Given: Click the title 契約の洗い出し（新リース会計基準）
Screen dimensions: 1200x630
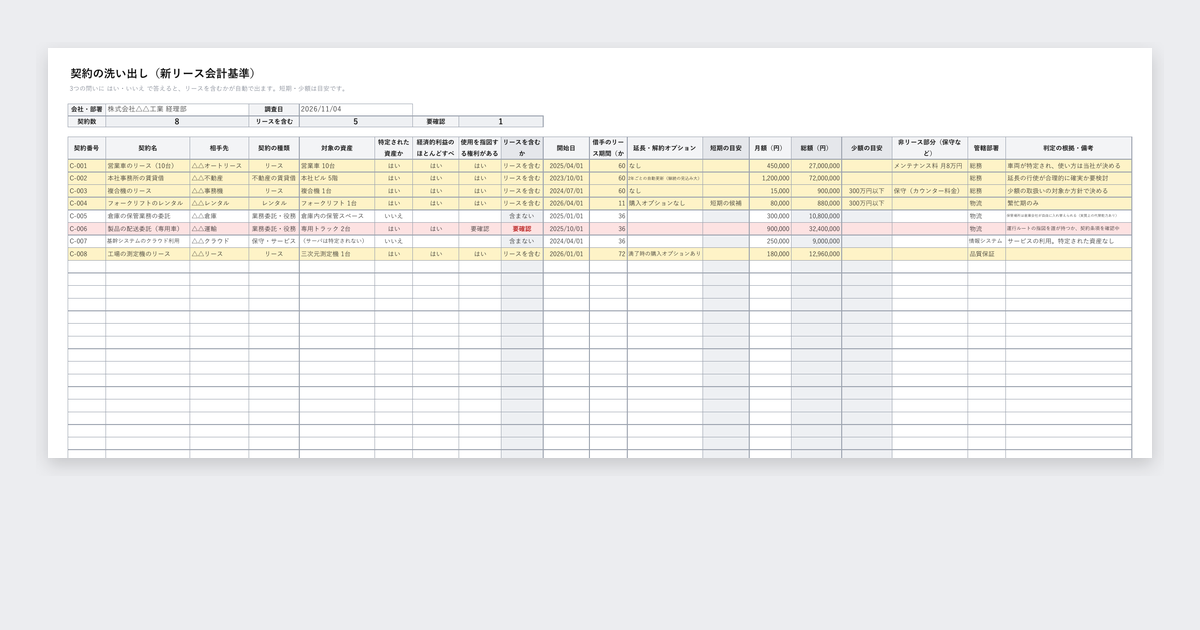Looking at the screenshot, I should [165, 74].
